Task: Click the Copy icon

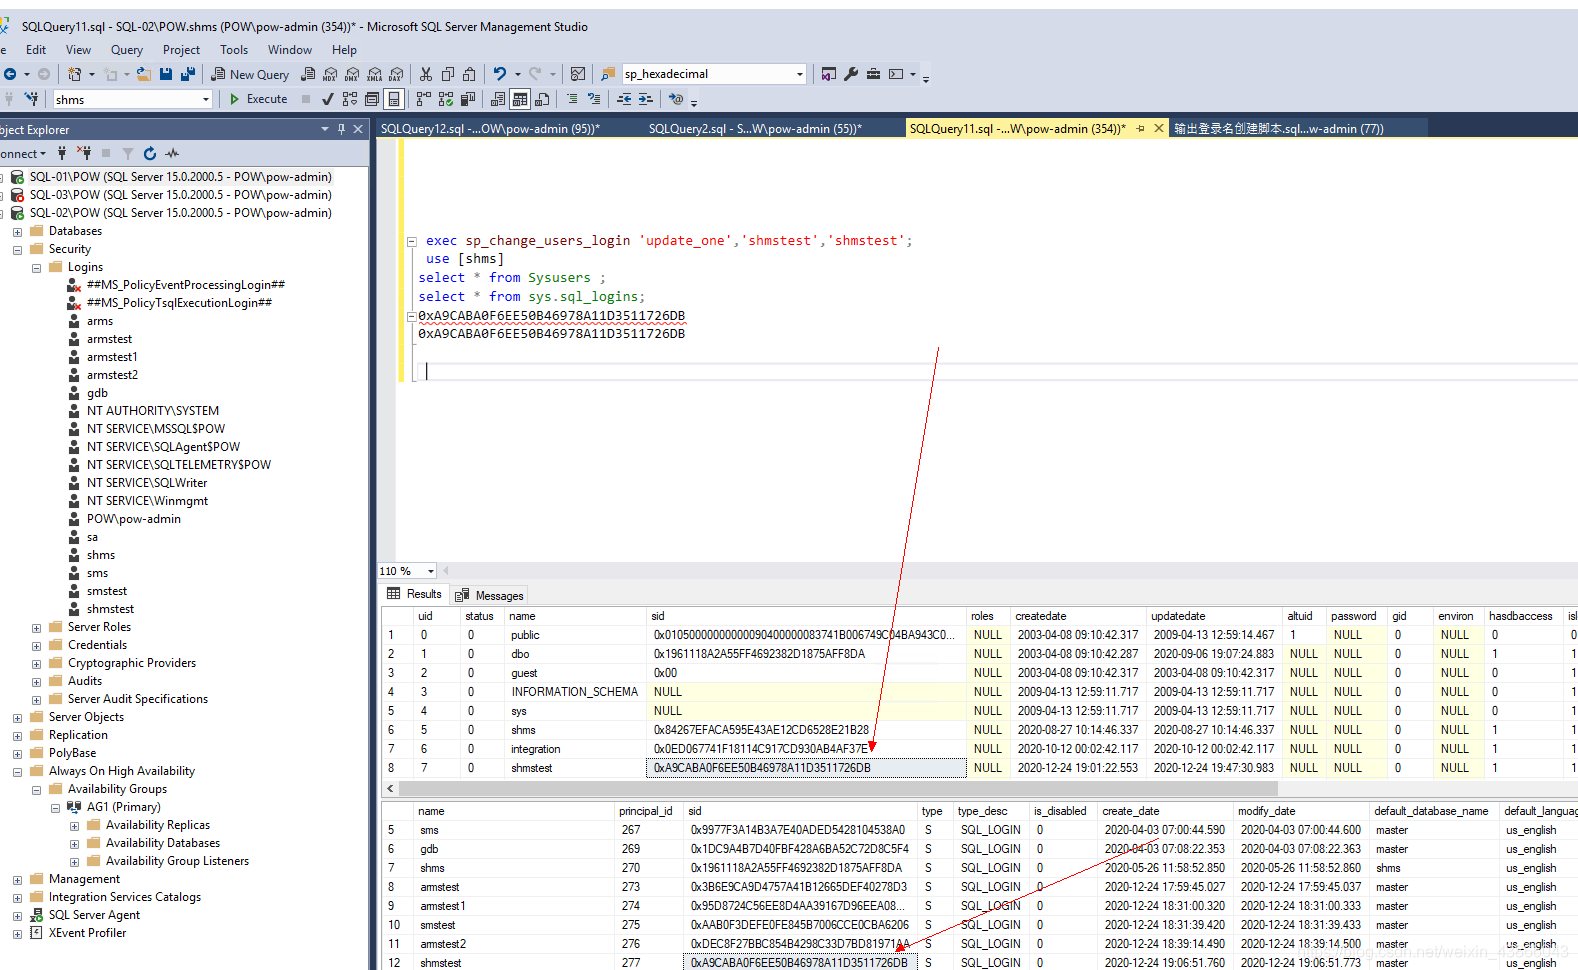Action: [x=448, y=74]
